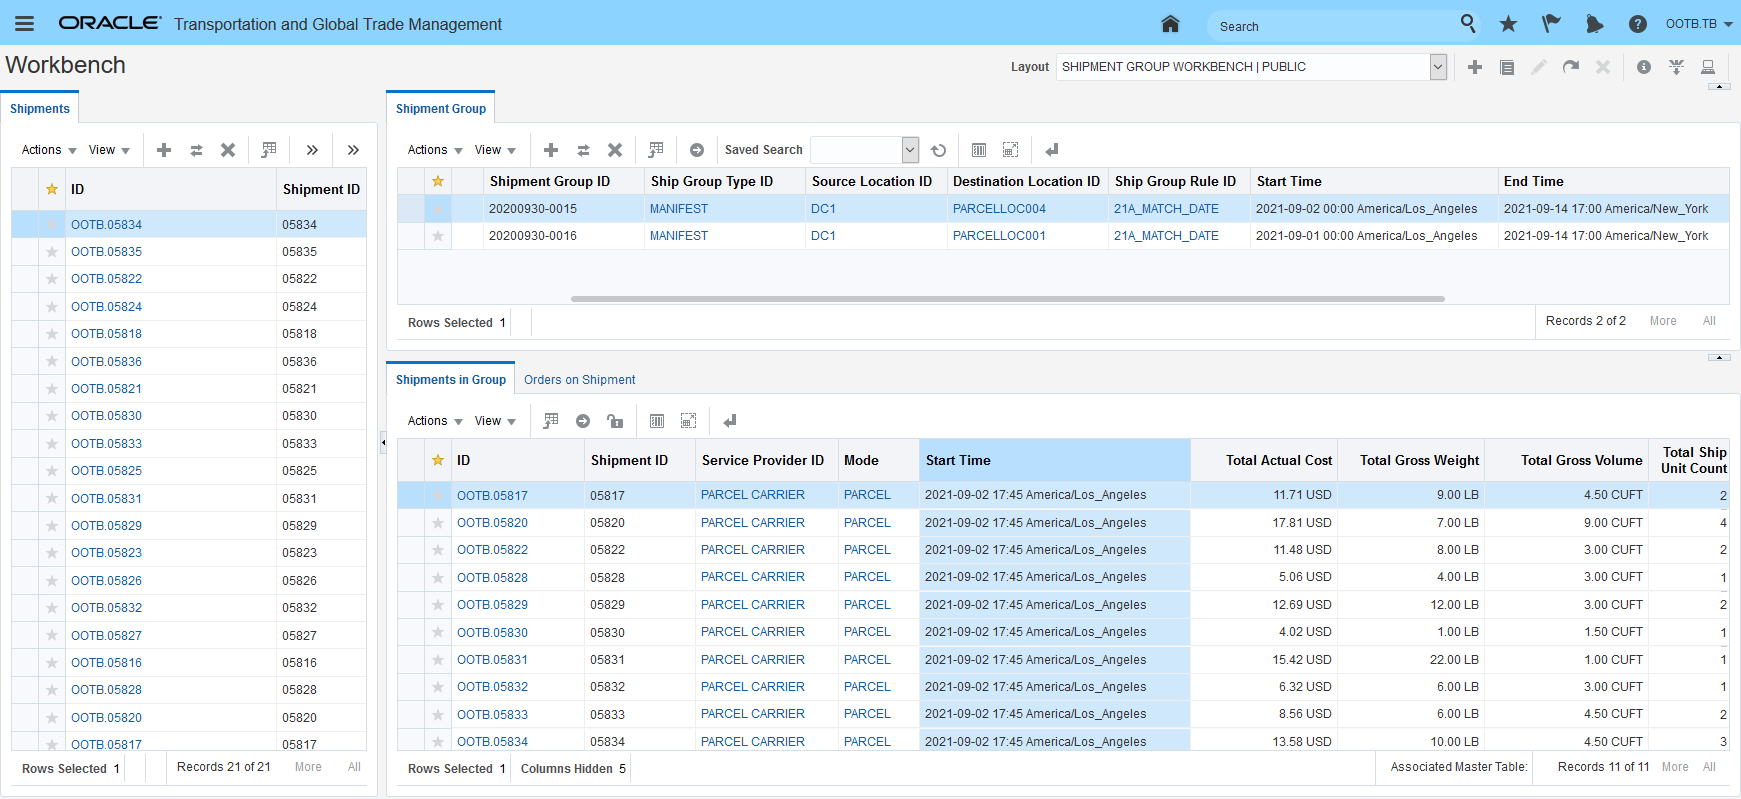Viewport: 1741px width, 799px height.
Task: Refresh the Saved Search results
Action: [938, 150]
